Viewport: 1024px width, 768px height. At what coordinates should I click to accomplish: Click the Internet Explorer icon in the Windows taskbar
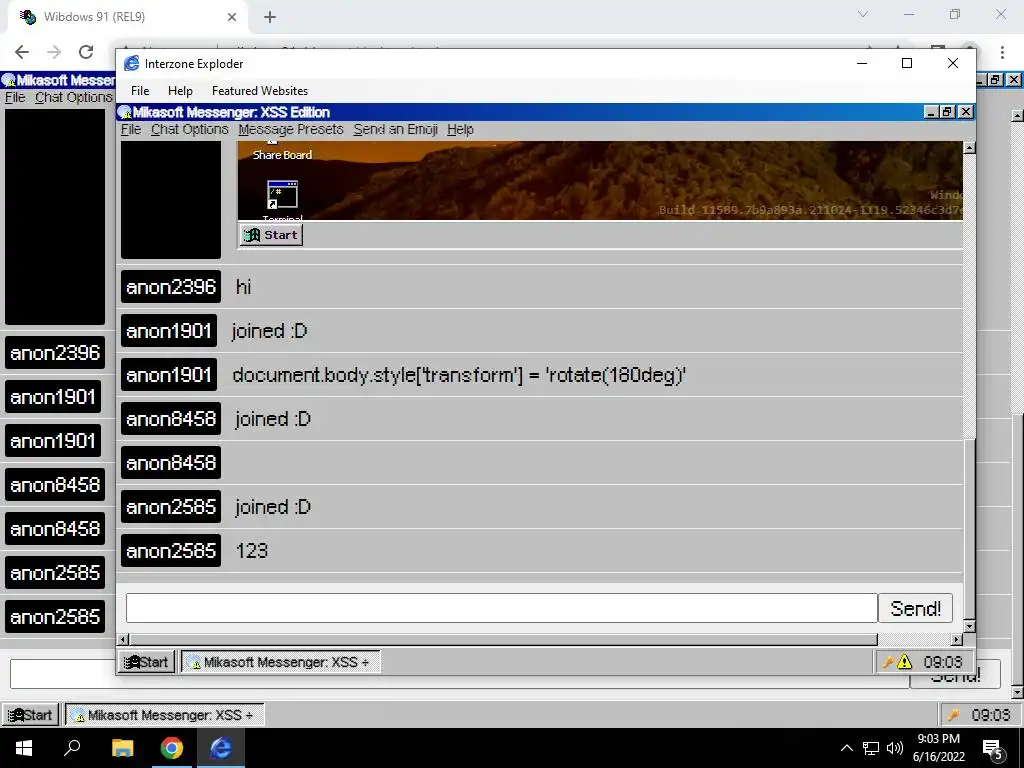221,748
